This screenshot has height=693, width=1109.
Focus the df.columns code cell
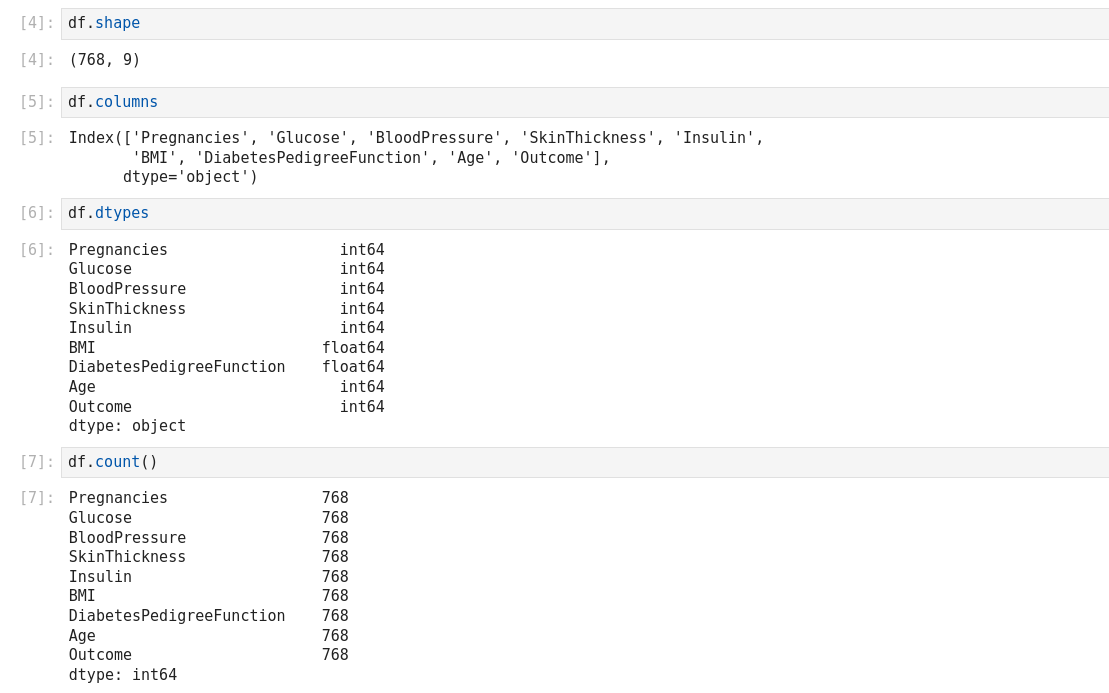584,102
